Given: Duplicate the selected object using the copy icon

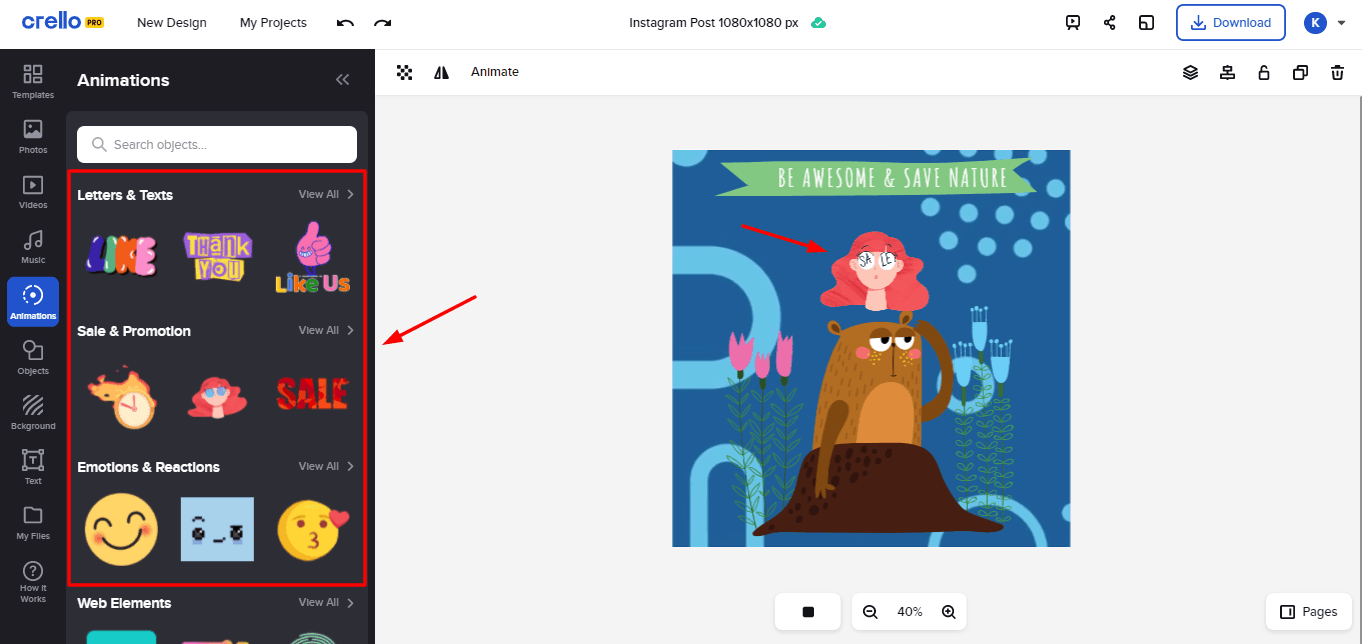Looking at the screenshot, I should [x=1300, y=72].
